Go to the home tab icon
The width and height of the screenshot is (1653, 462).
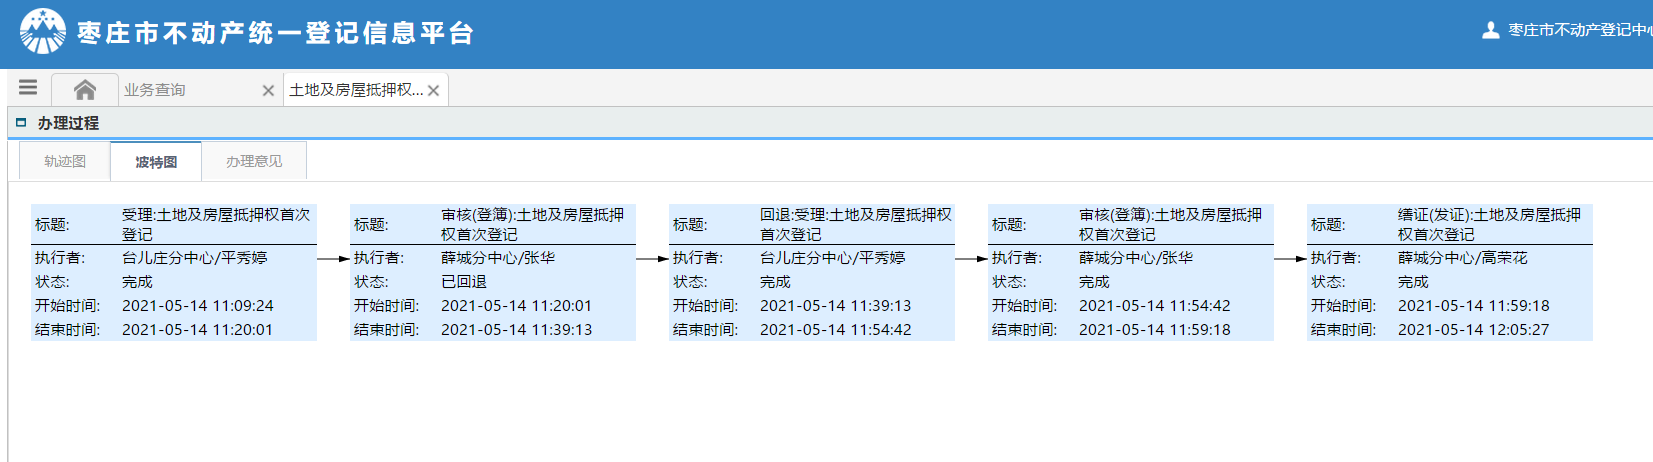pyautogui.click(x=85, y=90)
